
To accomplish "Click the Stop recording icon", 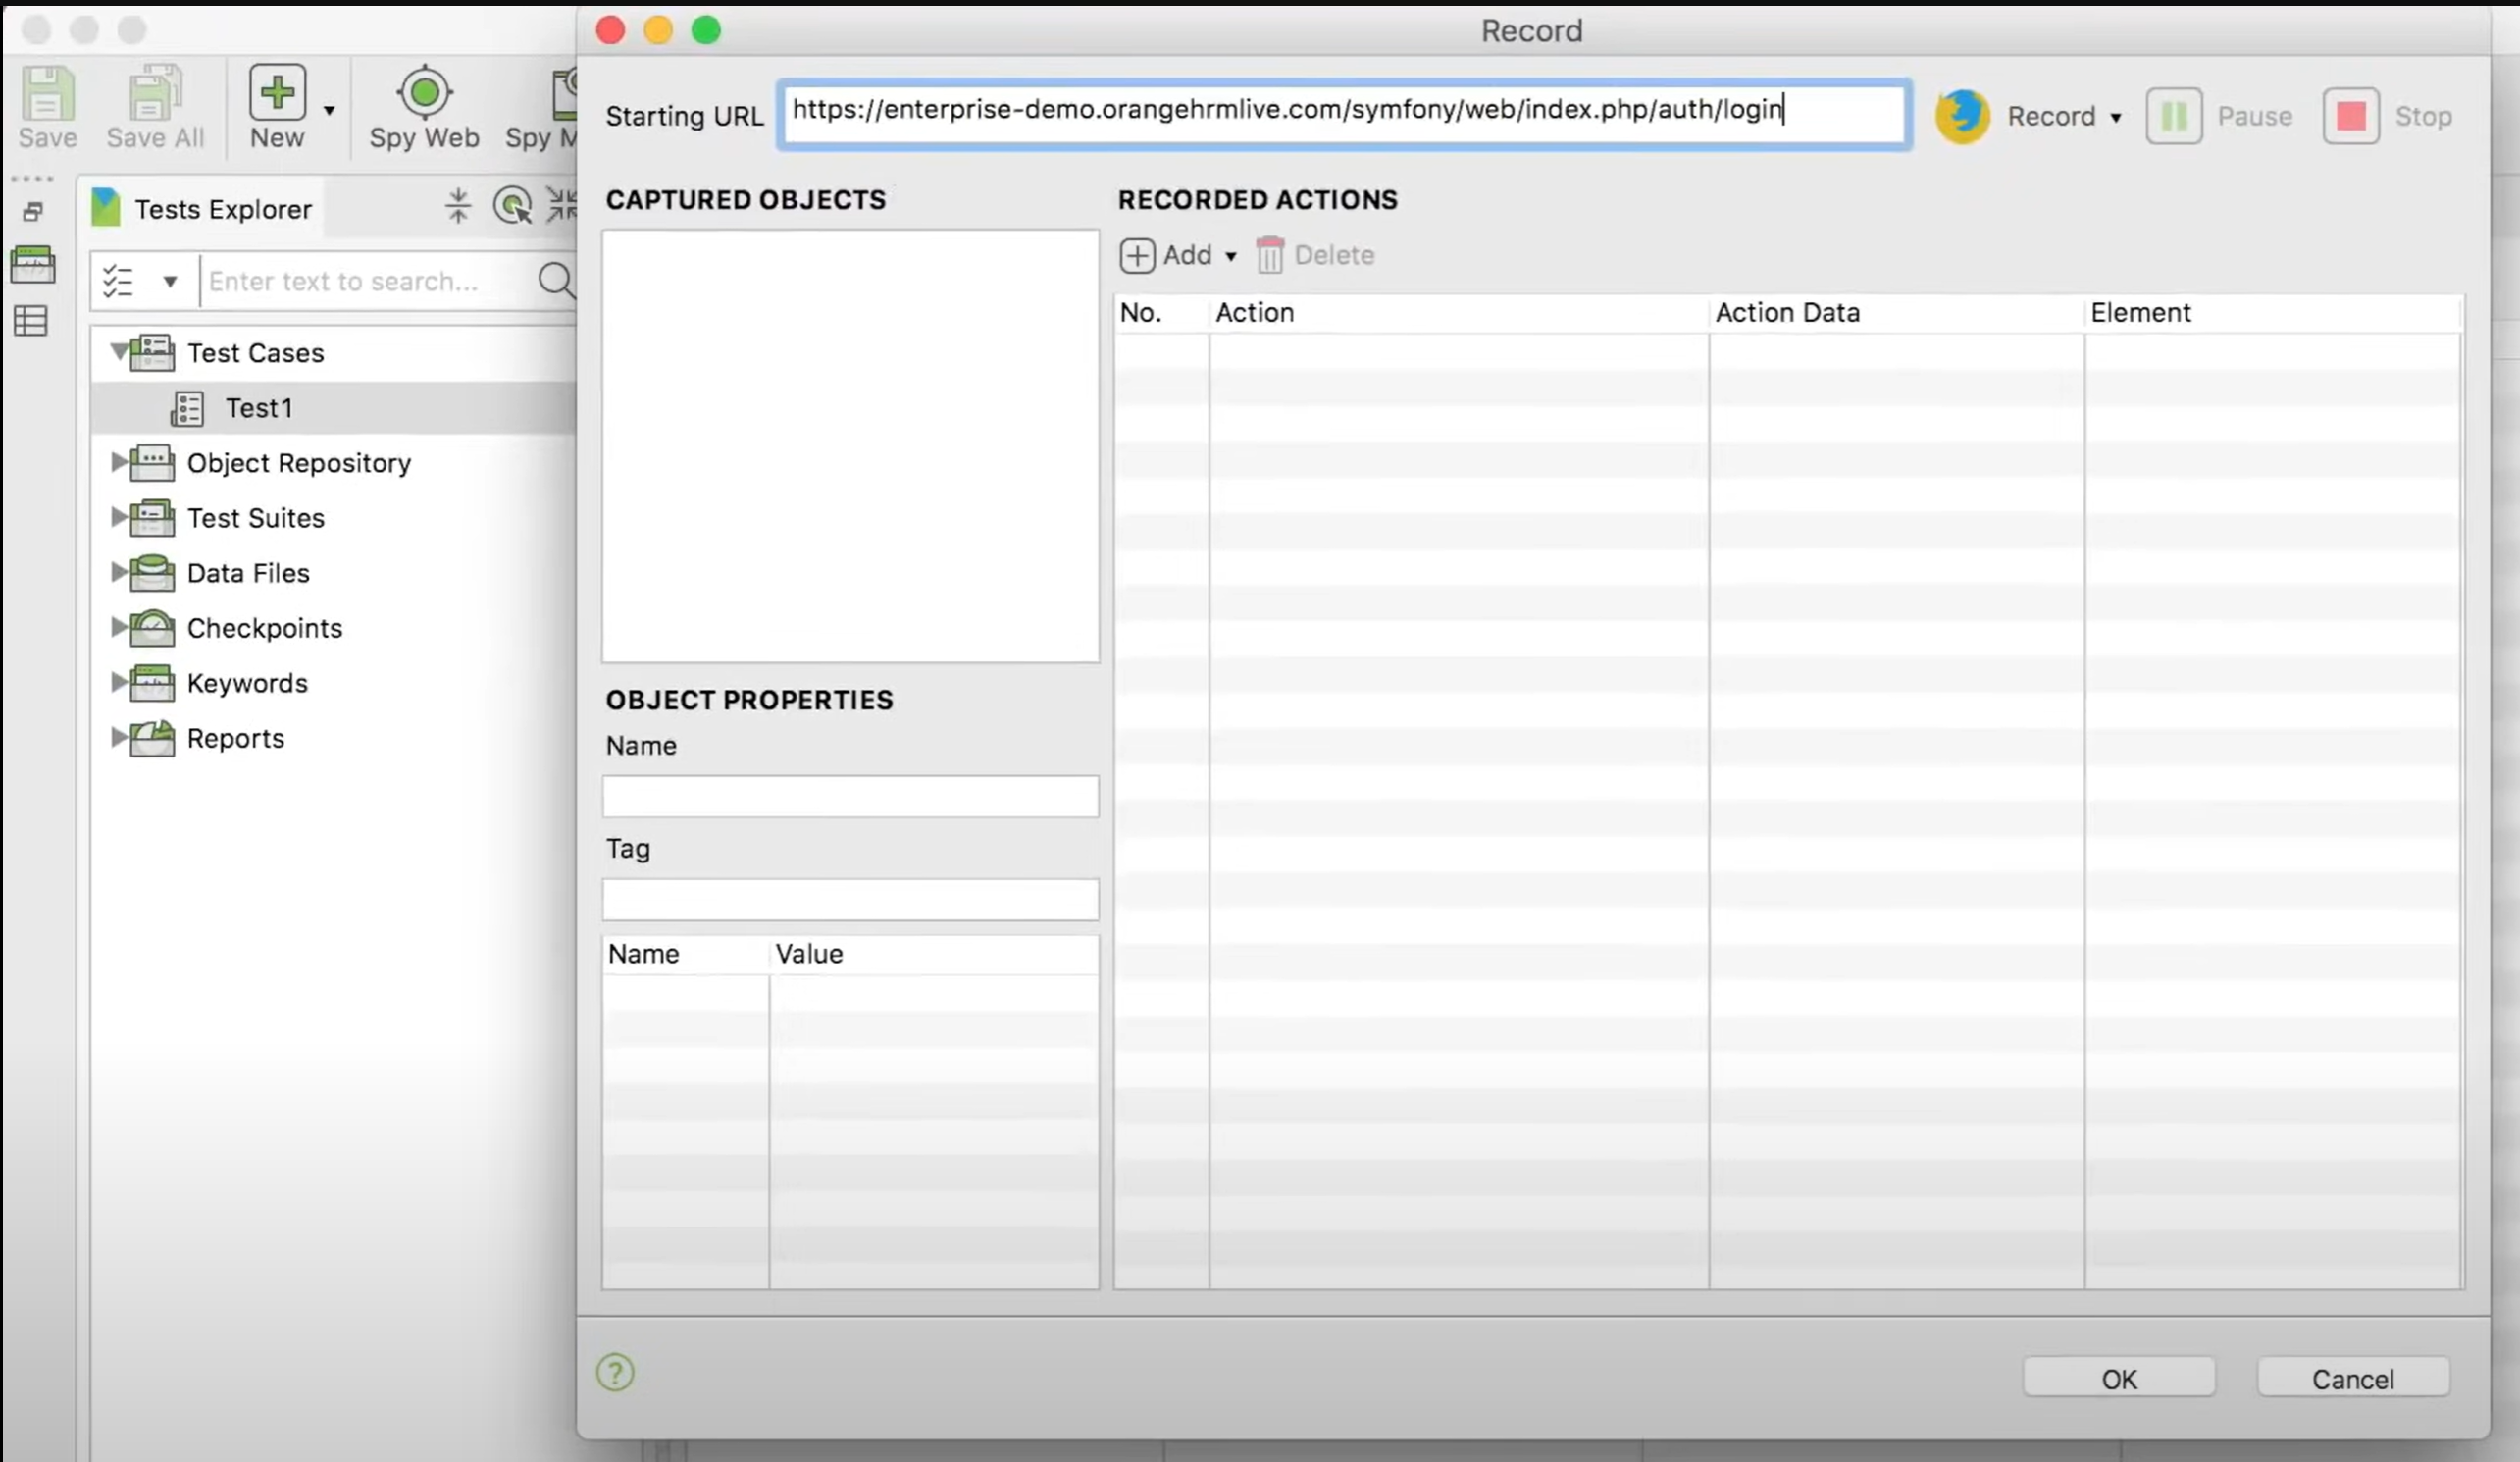I will pos(2350,116).
